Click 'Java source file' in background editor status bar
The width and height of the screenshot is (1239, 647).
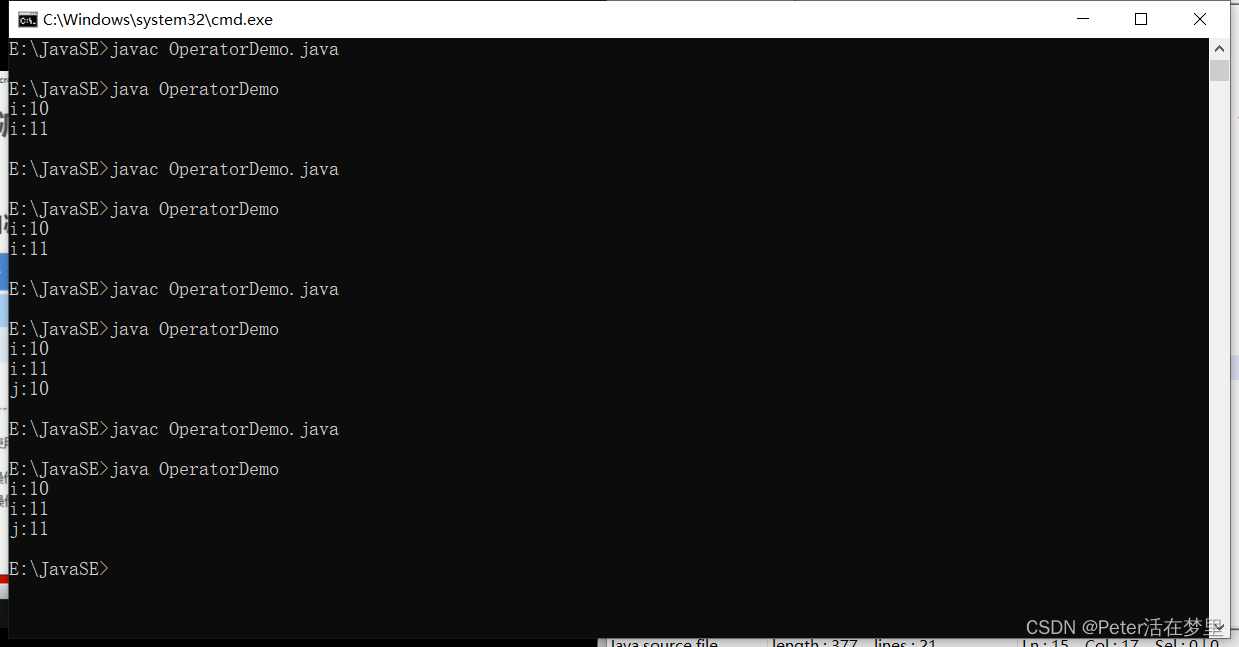[662, 642]
